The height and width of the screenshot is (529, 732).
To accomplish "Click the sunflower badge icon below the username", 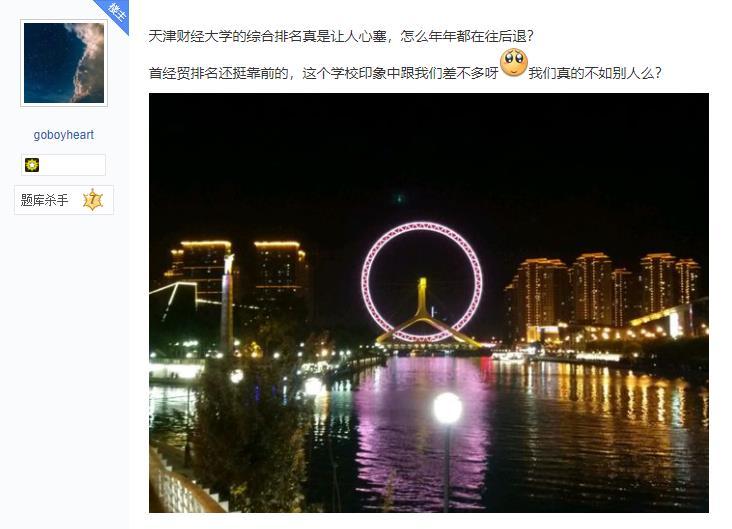I will click(32, 165).
